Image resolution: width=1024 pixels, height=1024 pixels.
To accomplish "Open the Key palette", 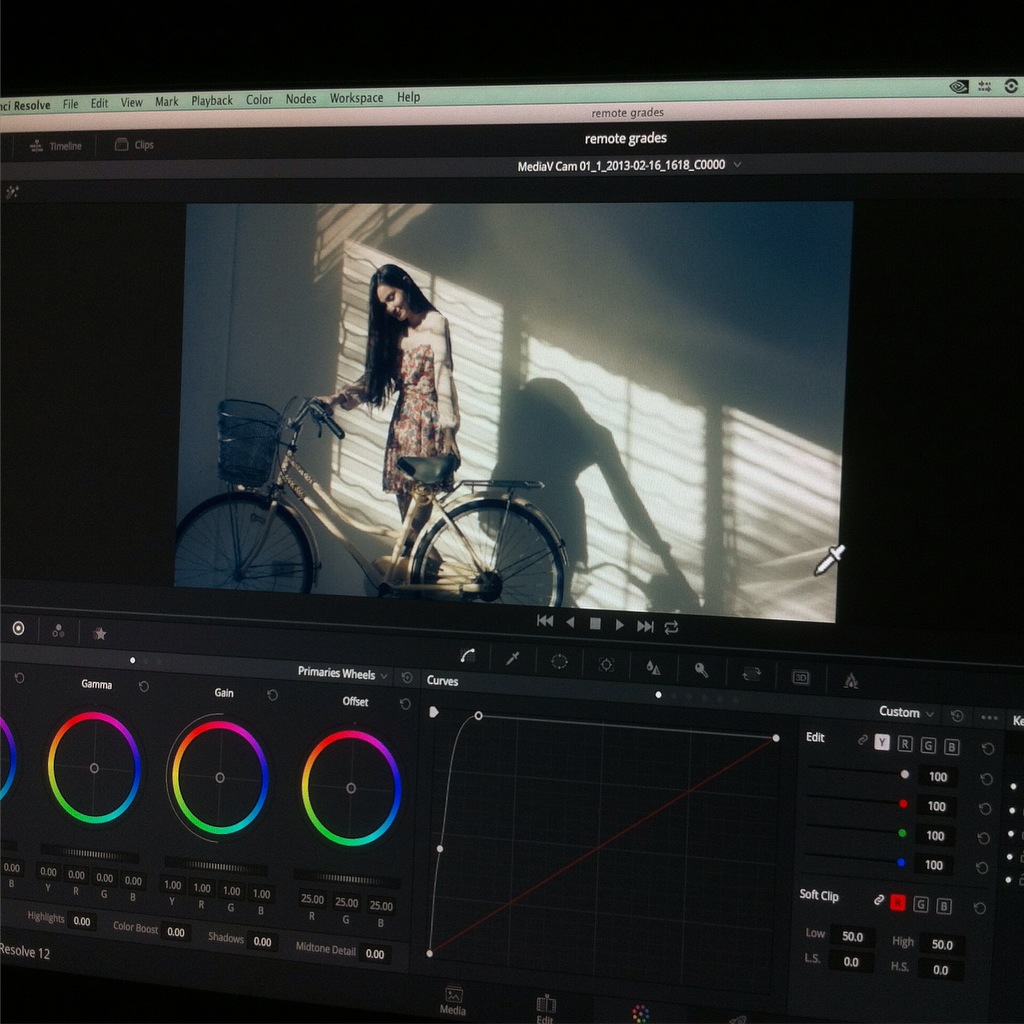I will pos(701,670).
